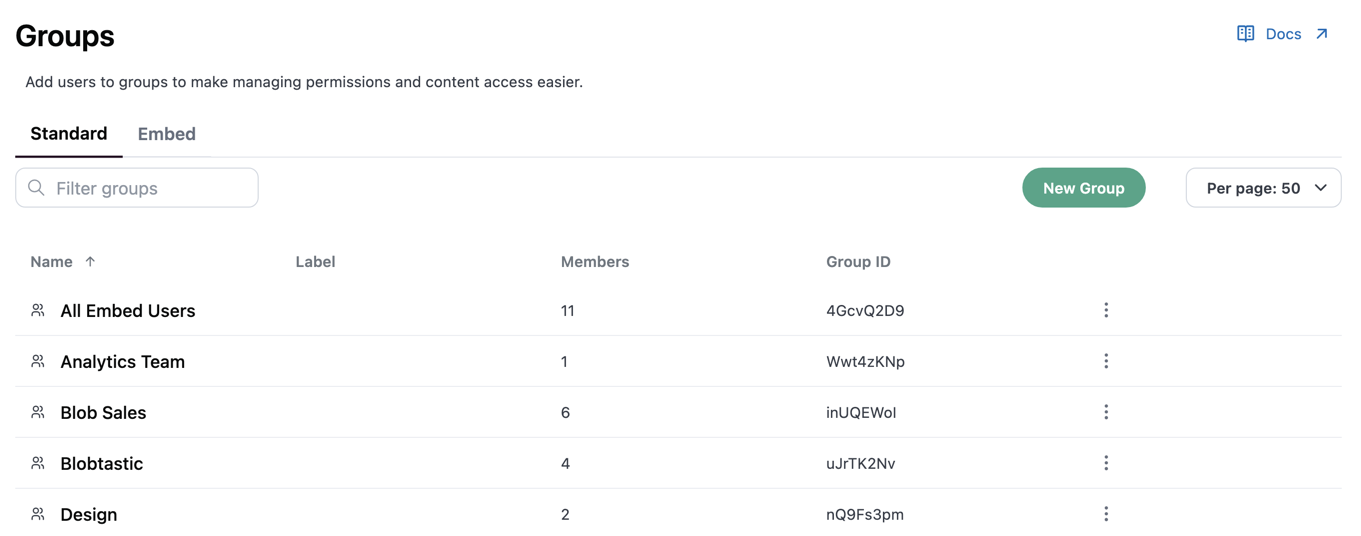1361x536 pixels.
Task: Click the Members column header
Action: 595,261
